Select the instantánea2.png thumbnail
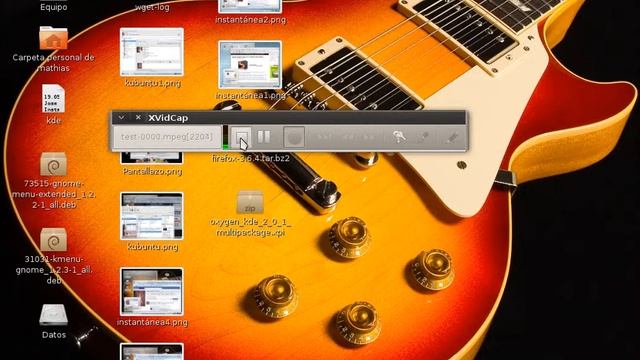Screen dimensions: 640x360 coord(250,6)
